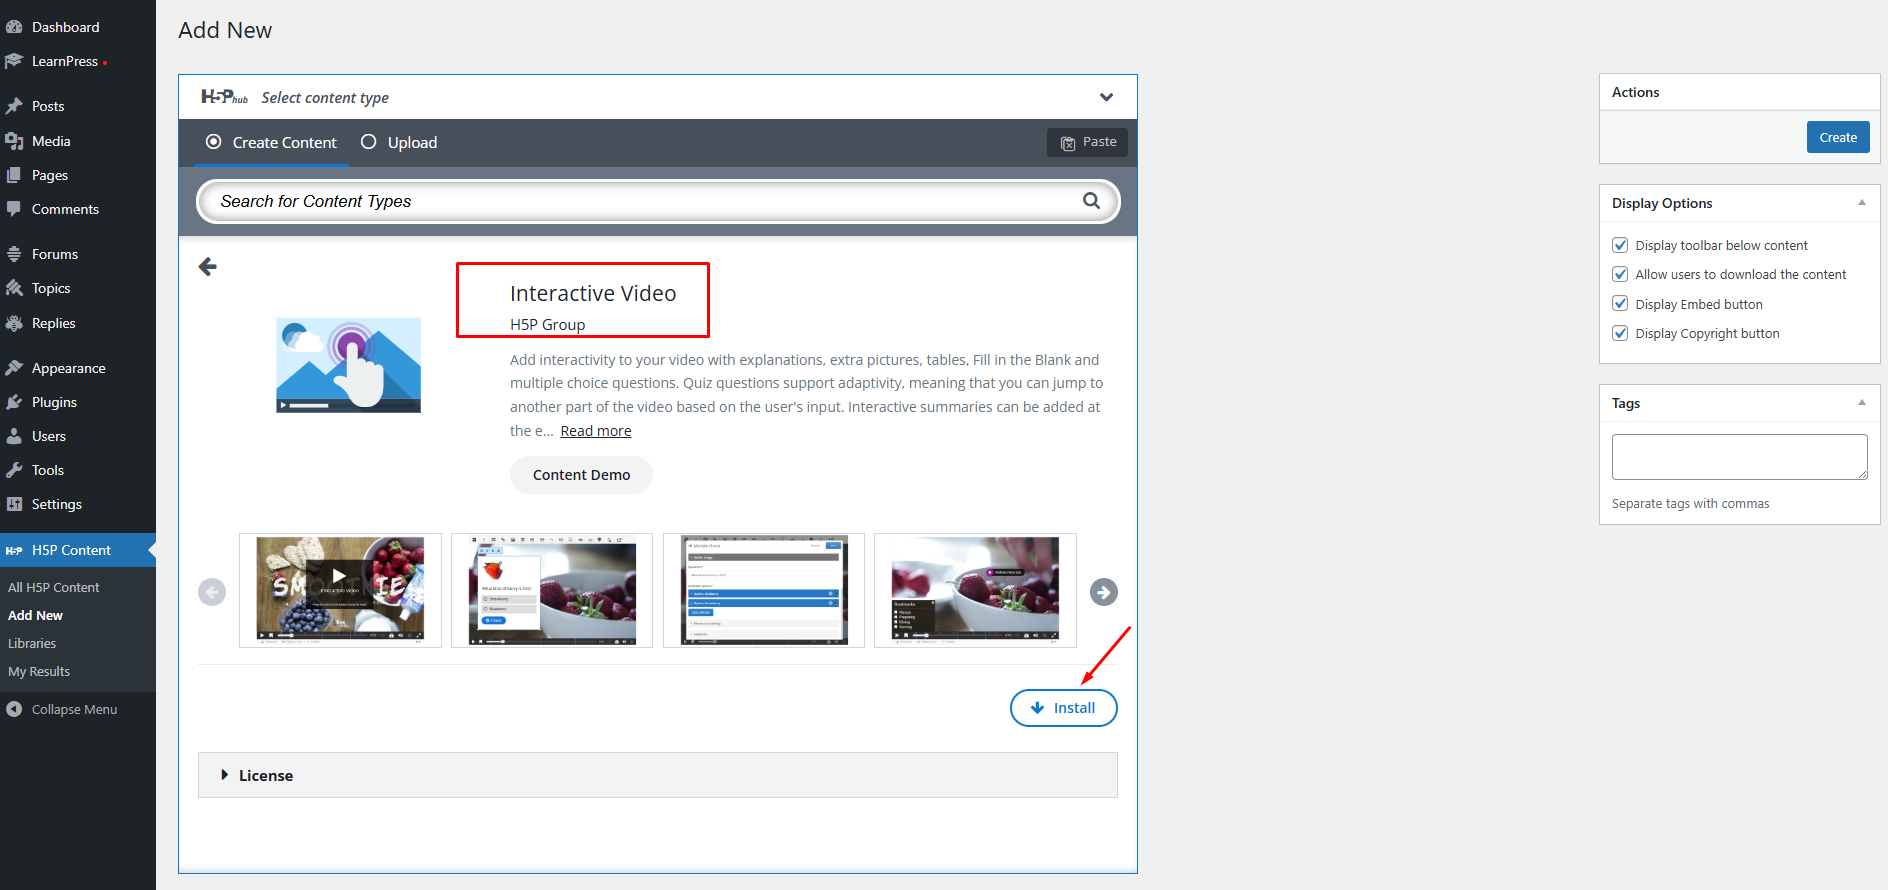Click the Pages icon in sidebar
Screen dimensions: 1888x890
click(14, 175)
